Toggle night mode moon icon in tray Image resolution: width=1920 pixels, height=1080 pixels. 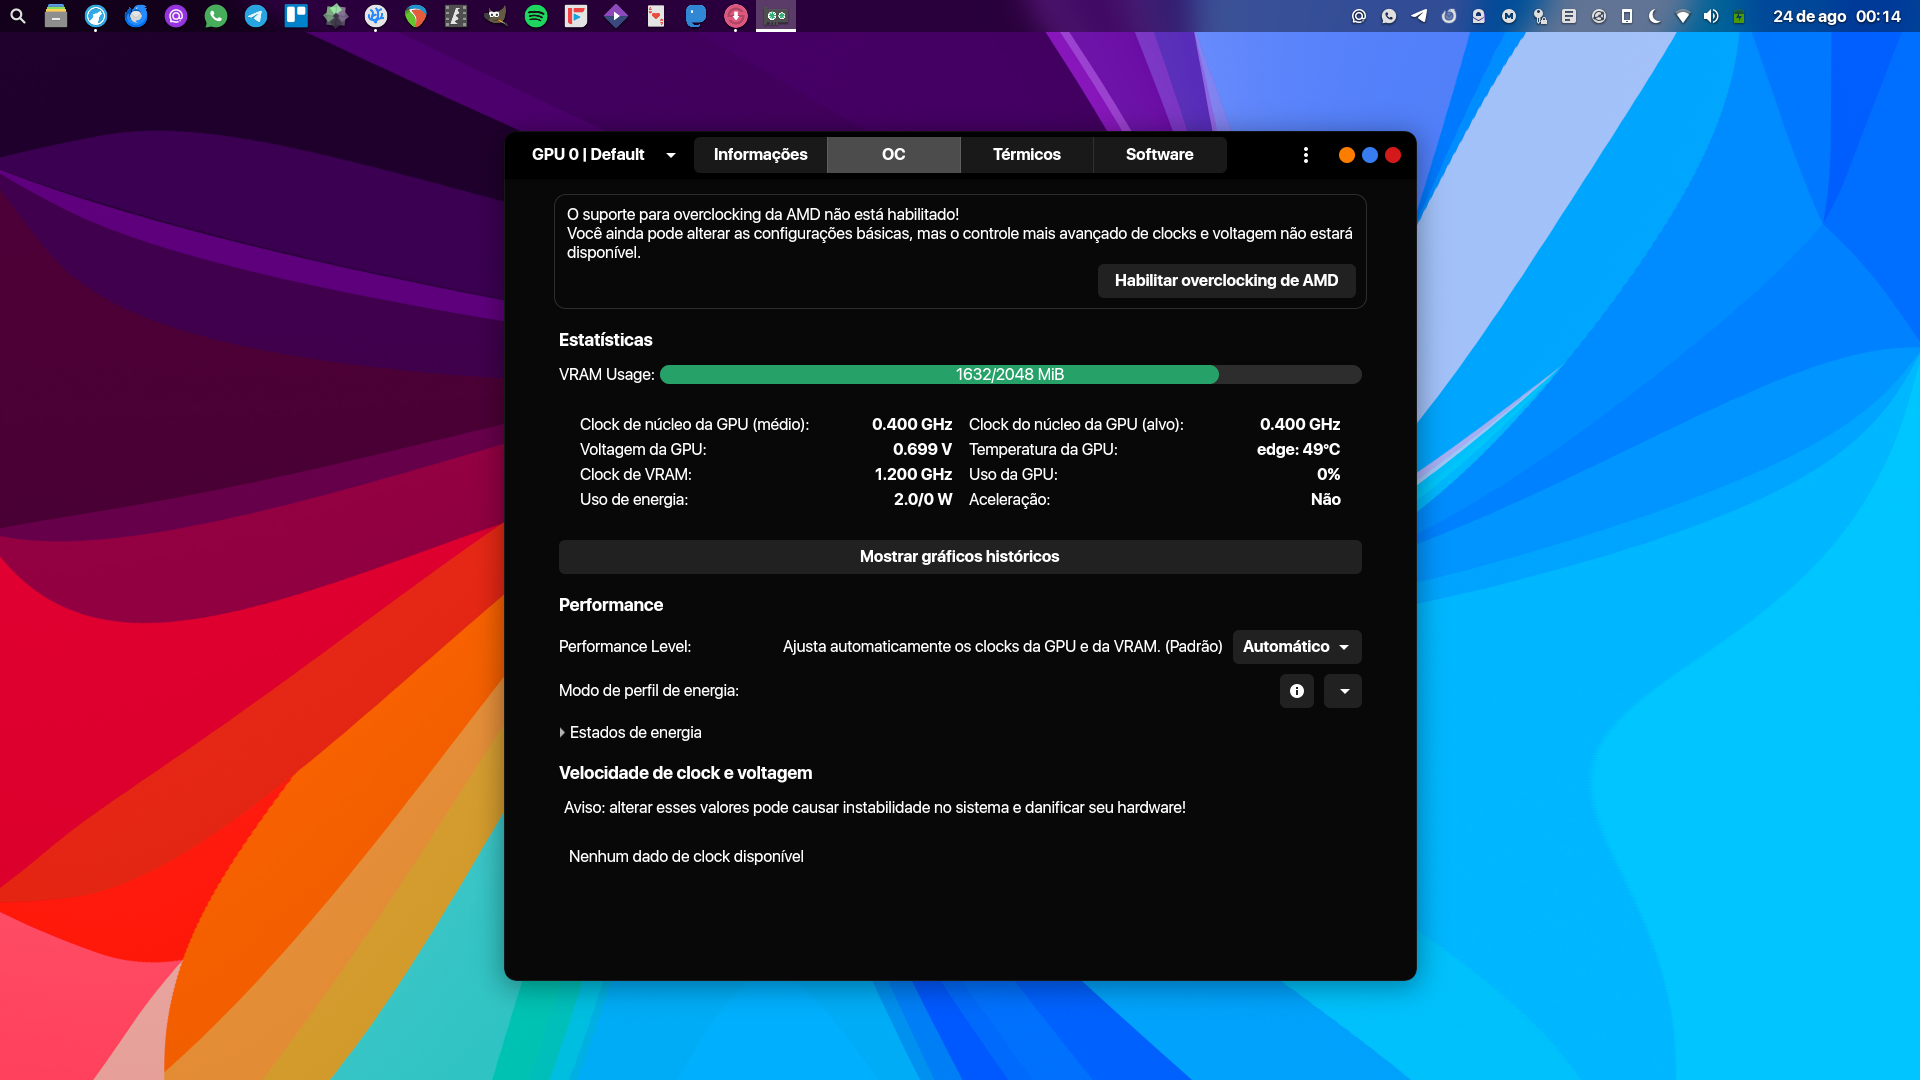[x=1654, y=16]
